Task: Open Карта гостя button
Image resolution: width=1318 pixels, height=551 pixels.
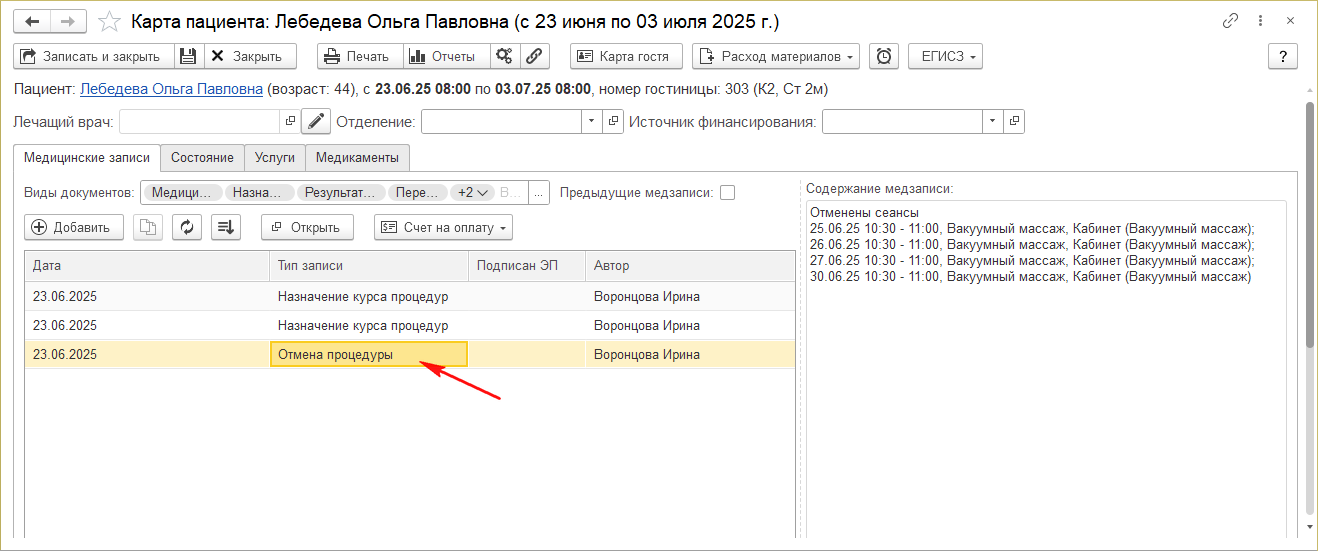Action: tap(626, 56)
